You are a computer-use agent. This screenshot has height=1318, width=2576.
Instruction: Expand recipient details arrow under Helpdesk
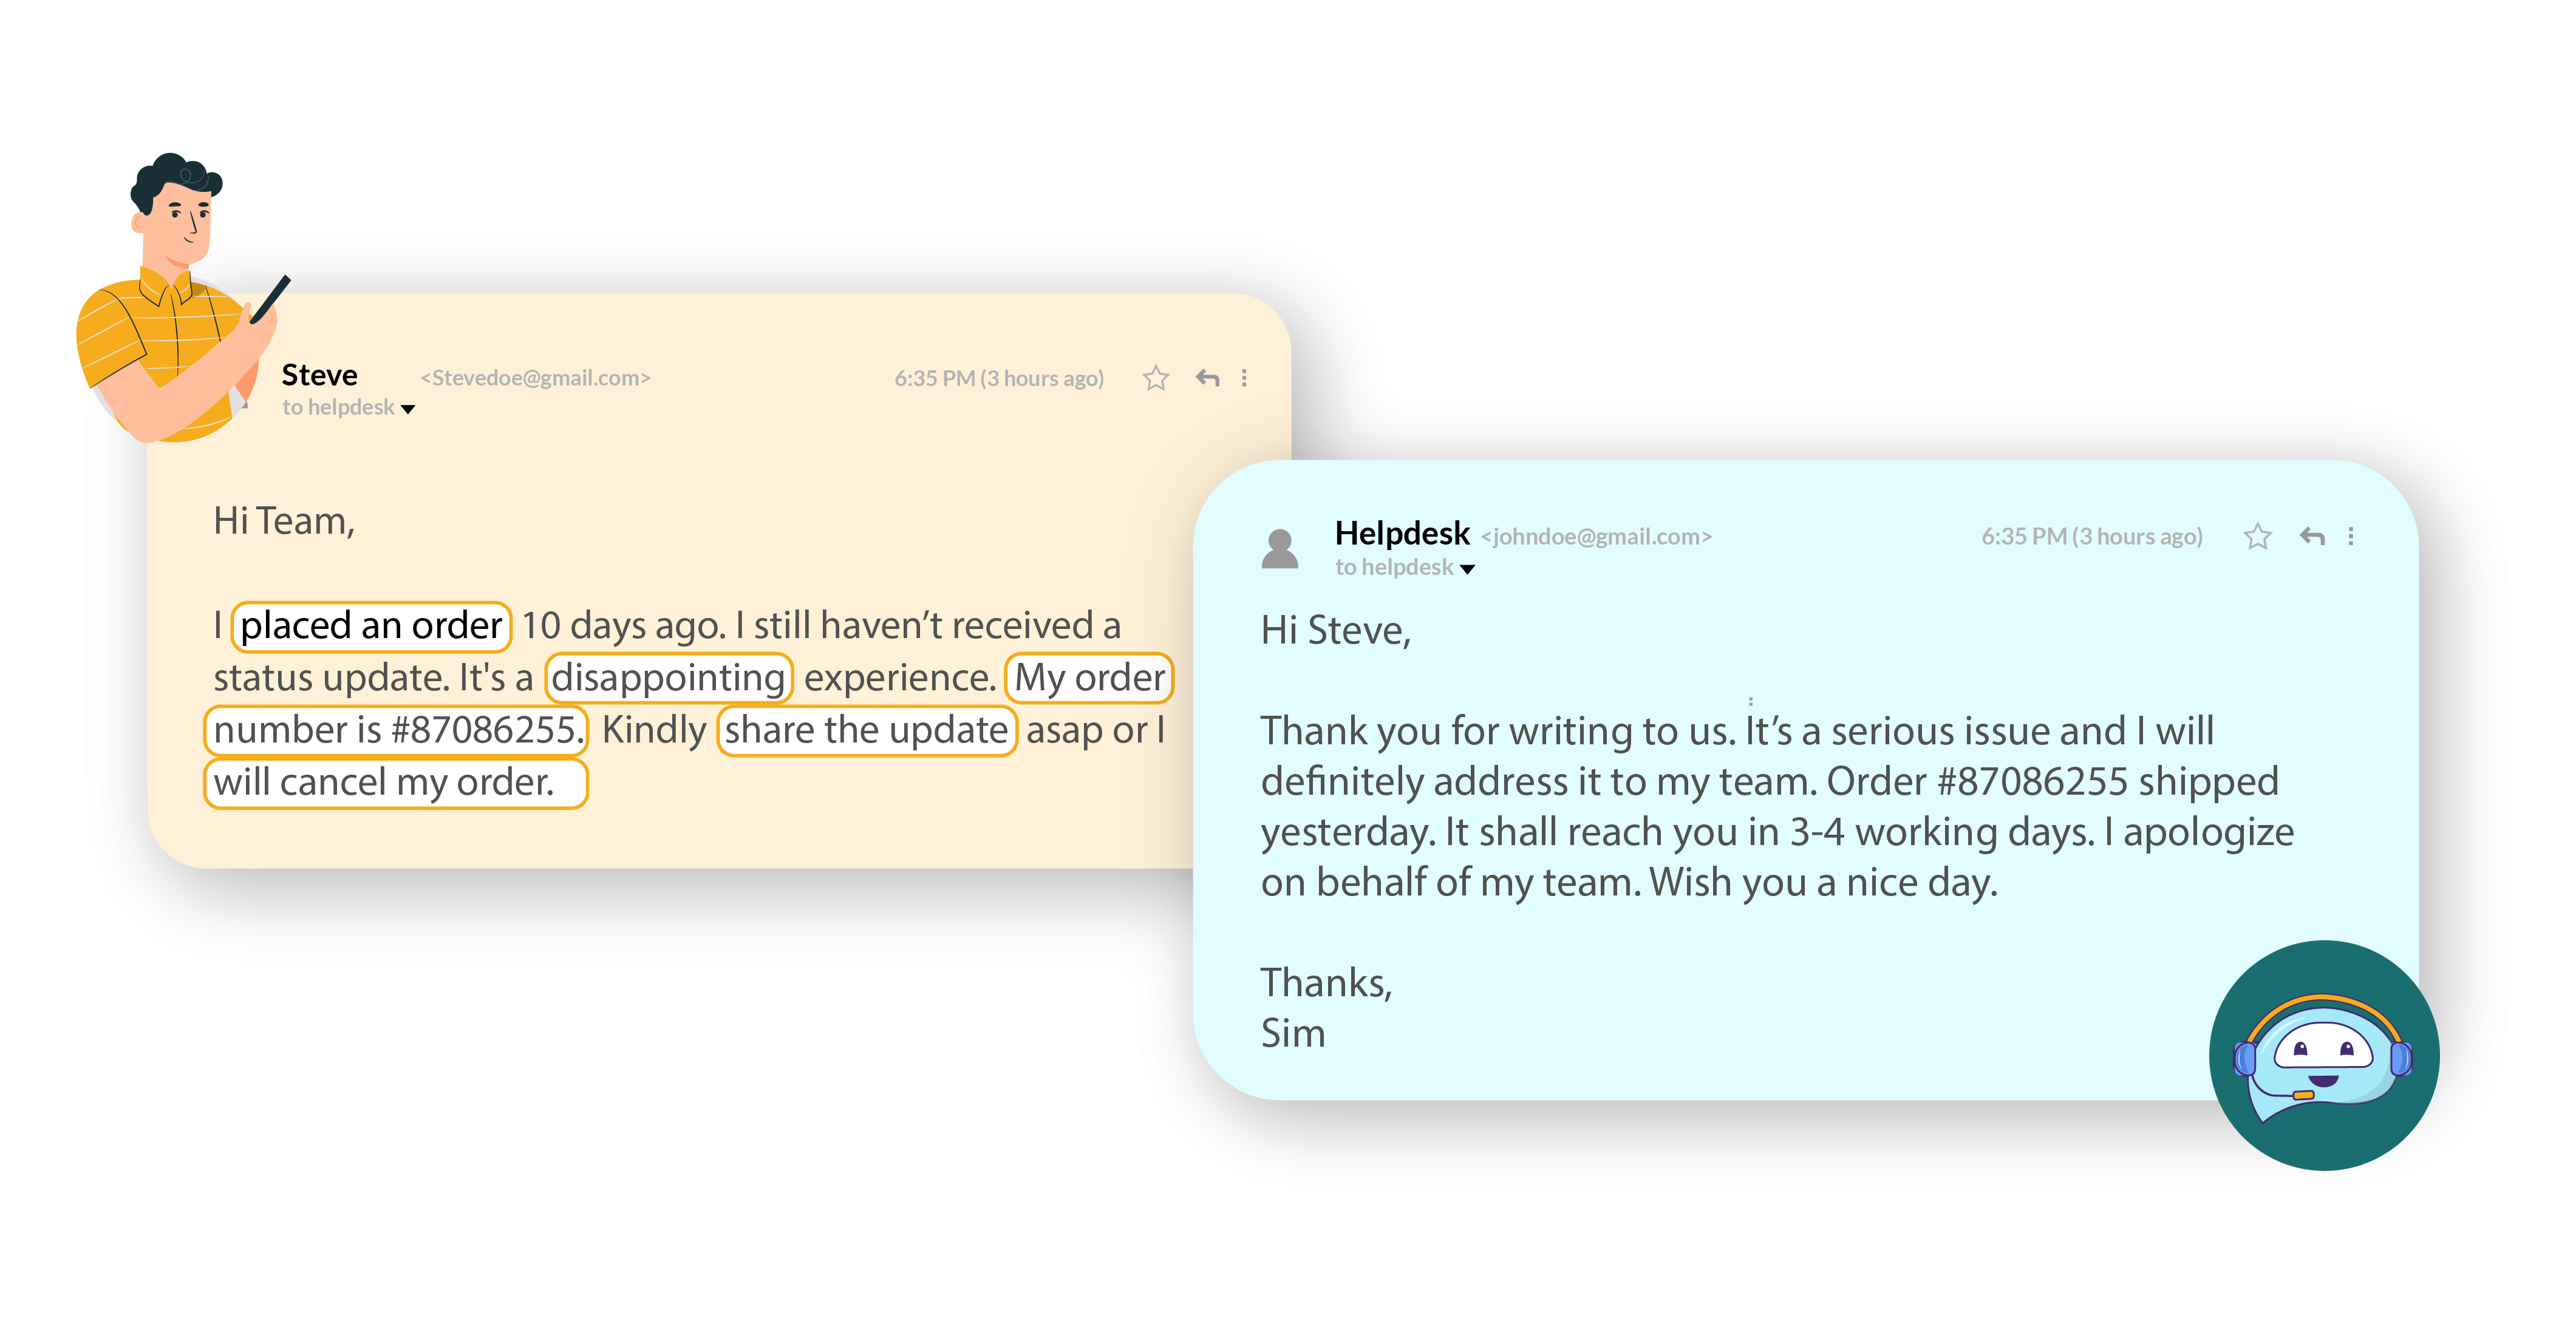point(1467,569)
